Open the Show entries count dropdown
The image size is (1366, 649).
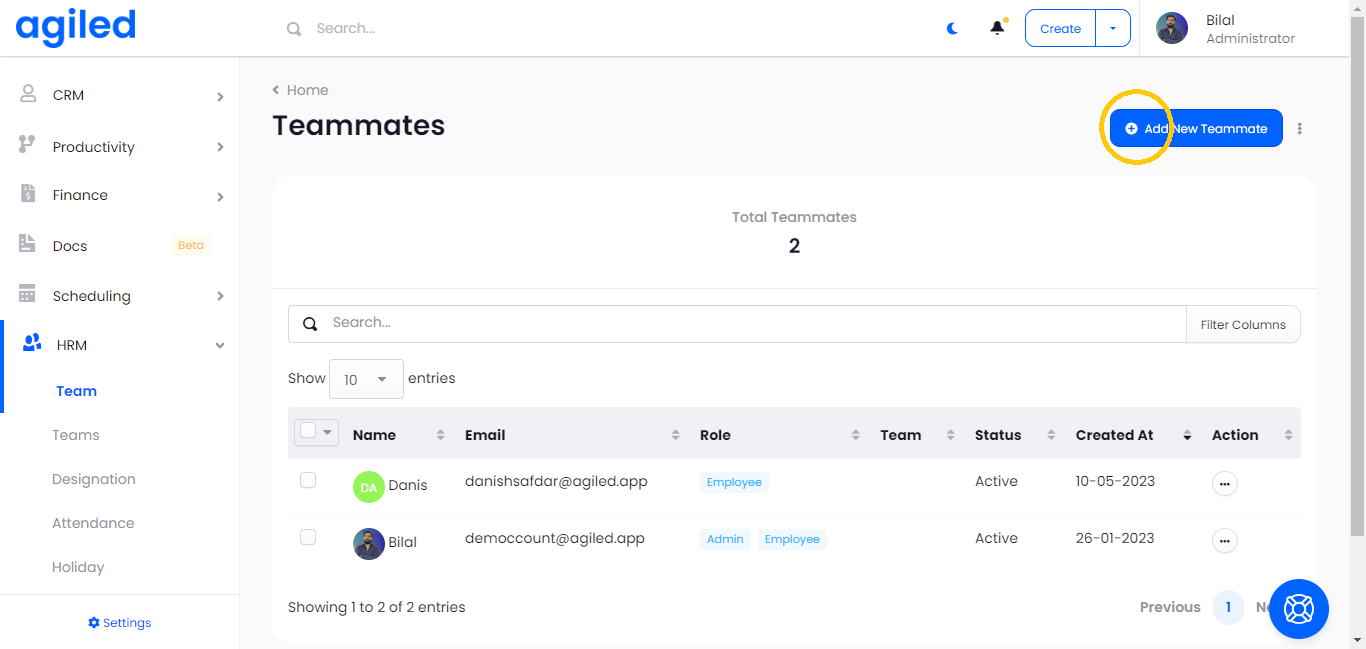click(x=366, y=379)
